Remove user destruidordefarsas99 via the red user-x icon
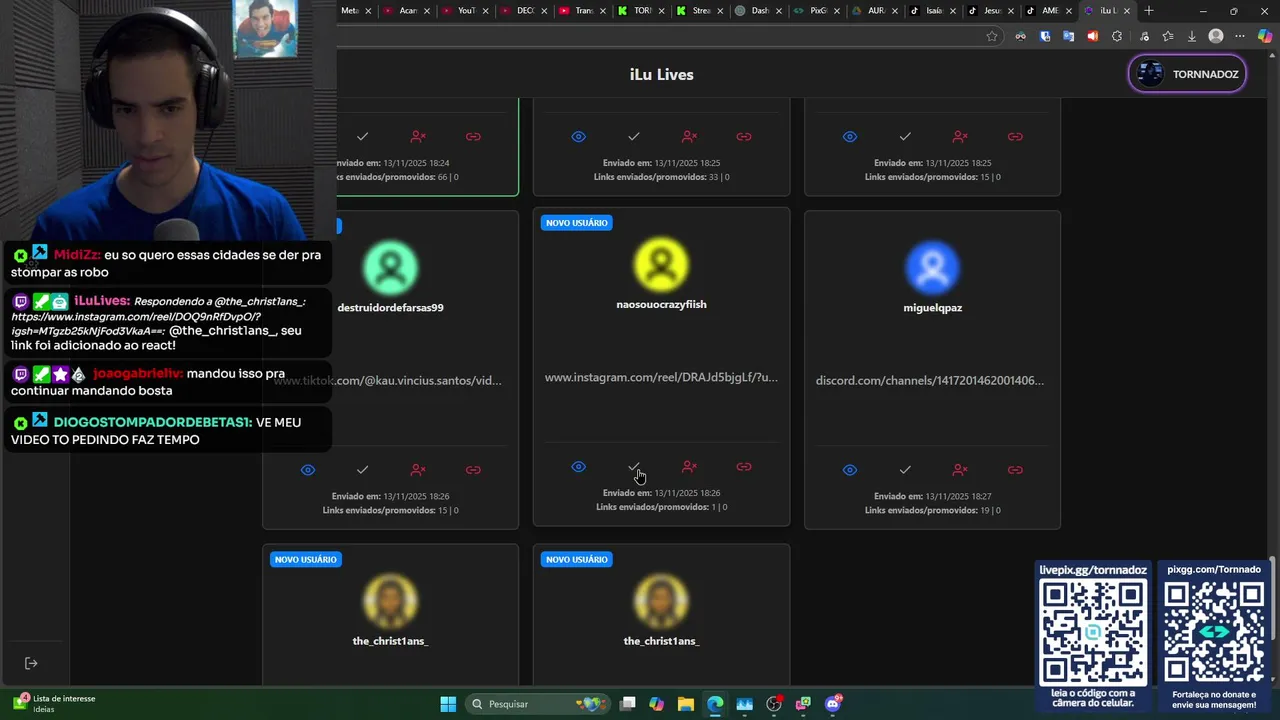Image resolution: width=1280 pixels, height=720 pixels. (418, 470)
